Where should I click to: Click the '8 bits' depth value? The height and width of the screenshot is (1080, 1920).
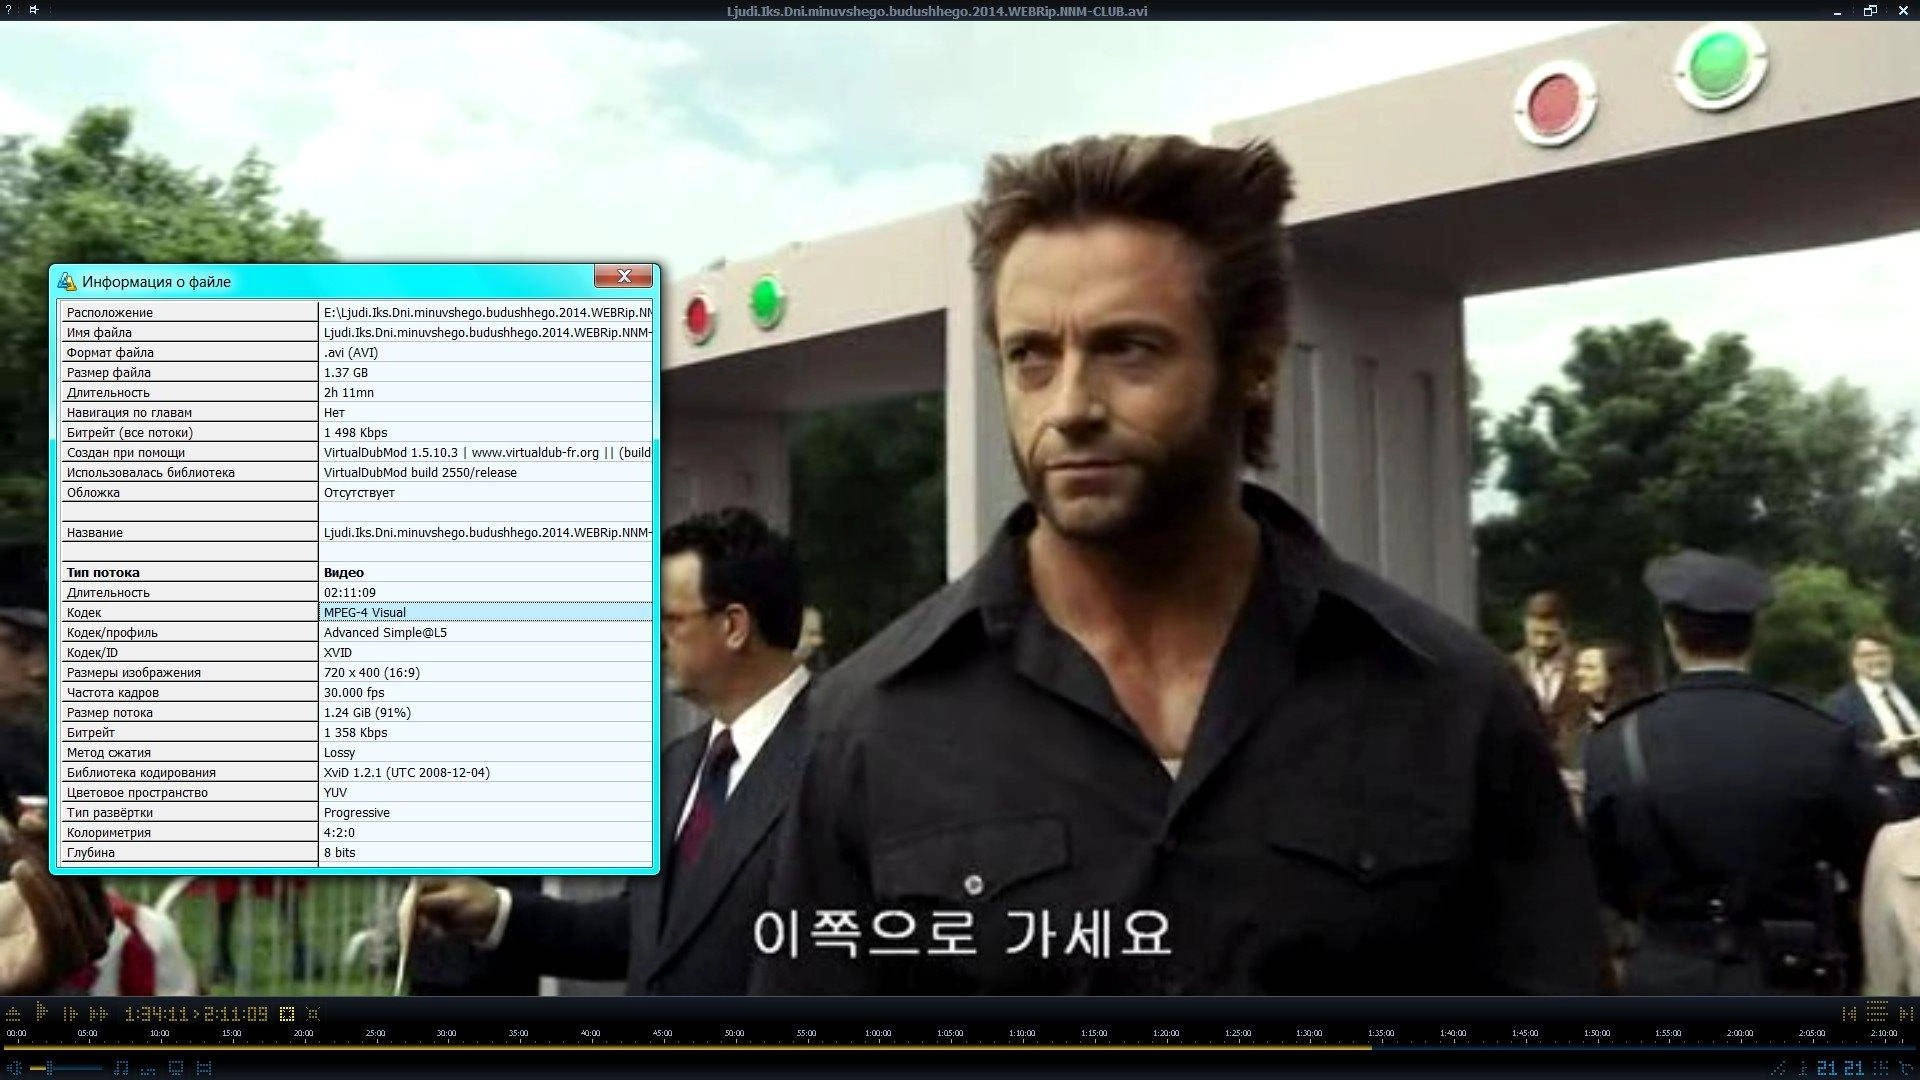point(340,852)
